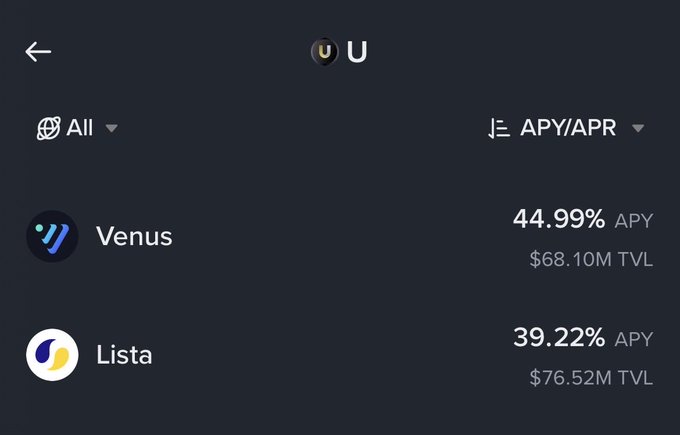Go back using the left arrow

(x=38, y=52)
